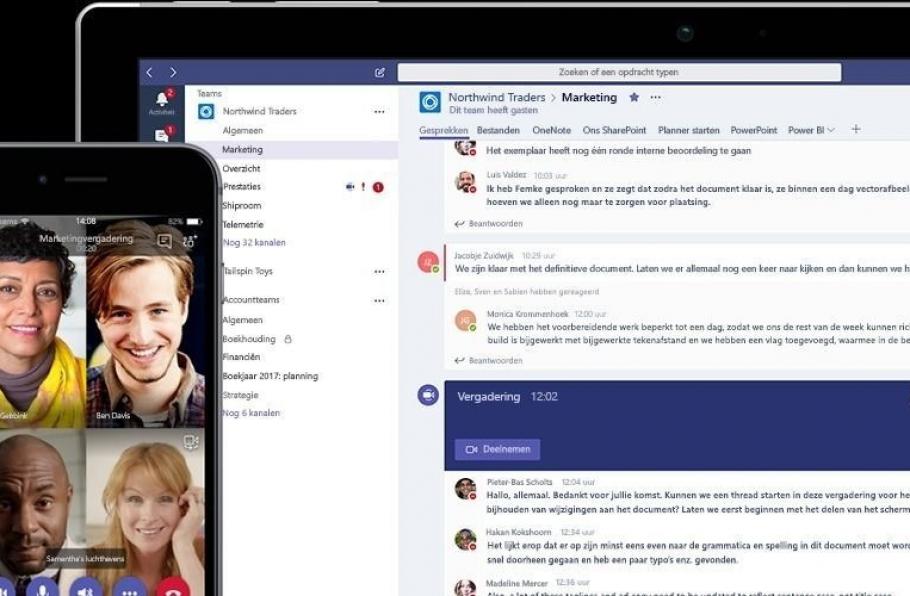
Task: Tap the red hang up button on phone
Action: coord(173,588)
